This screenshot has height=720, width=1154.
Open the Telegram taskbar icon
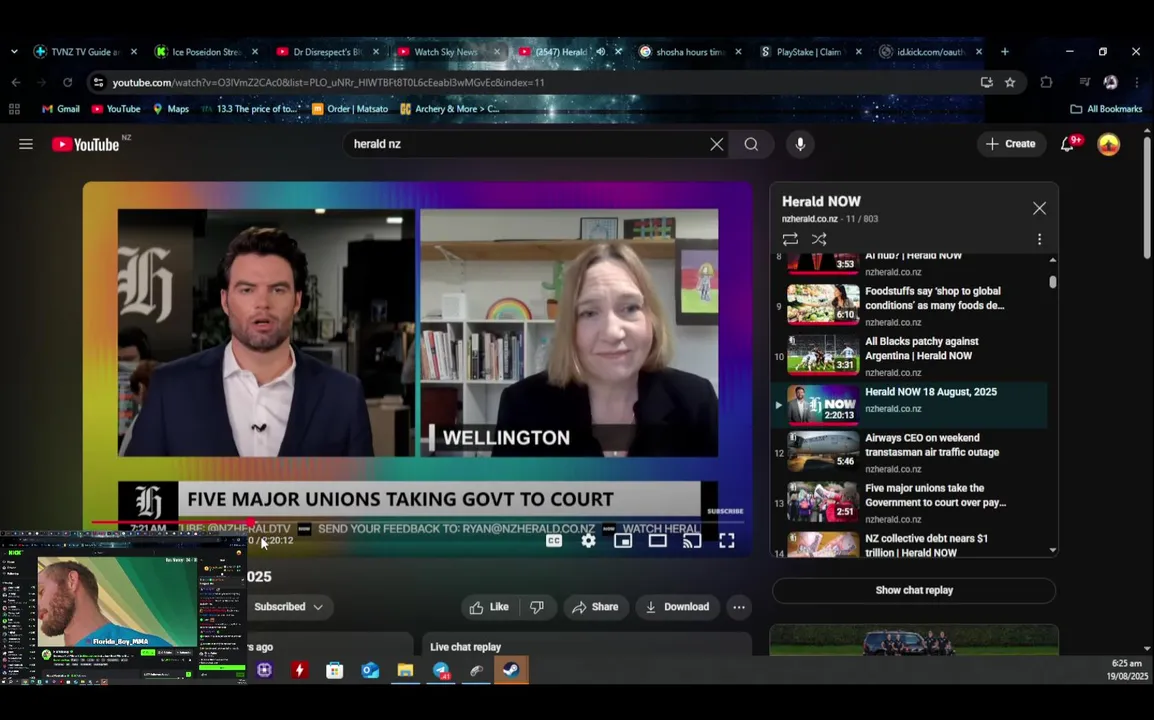[441, 670]
